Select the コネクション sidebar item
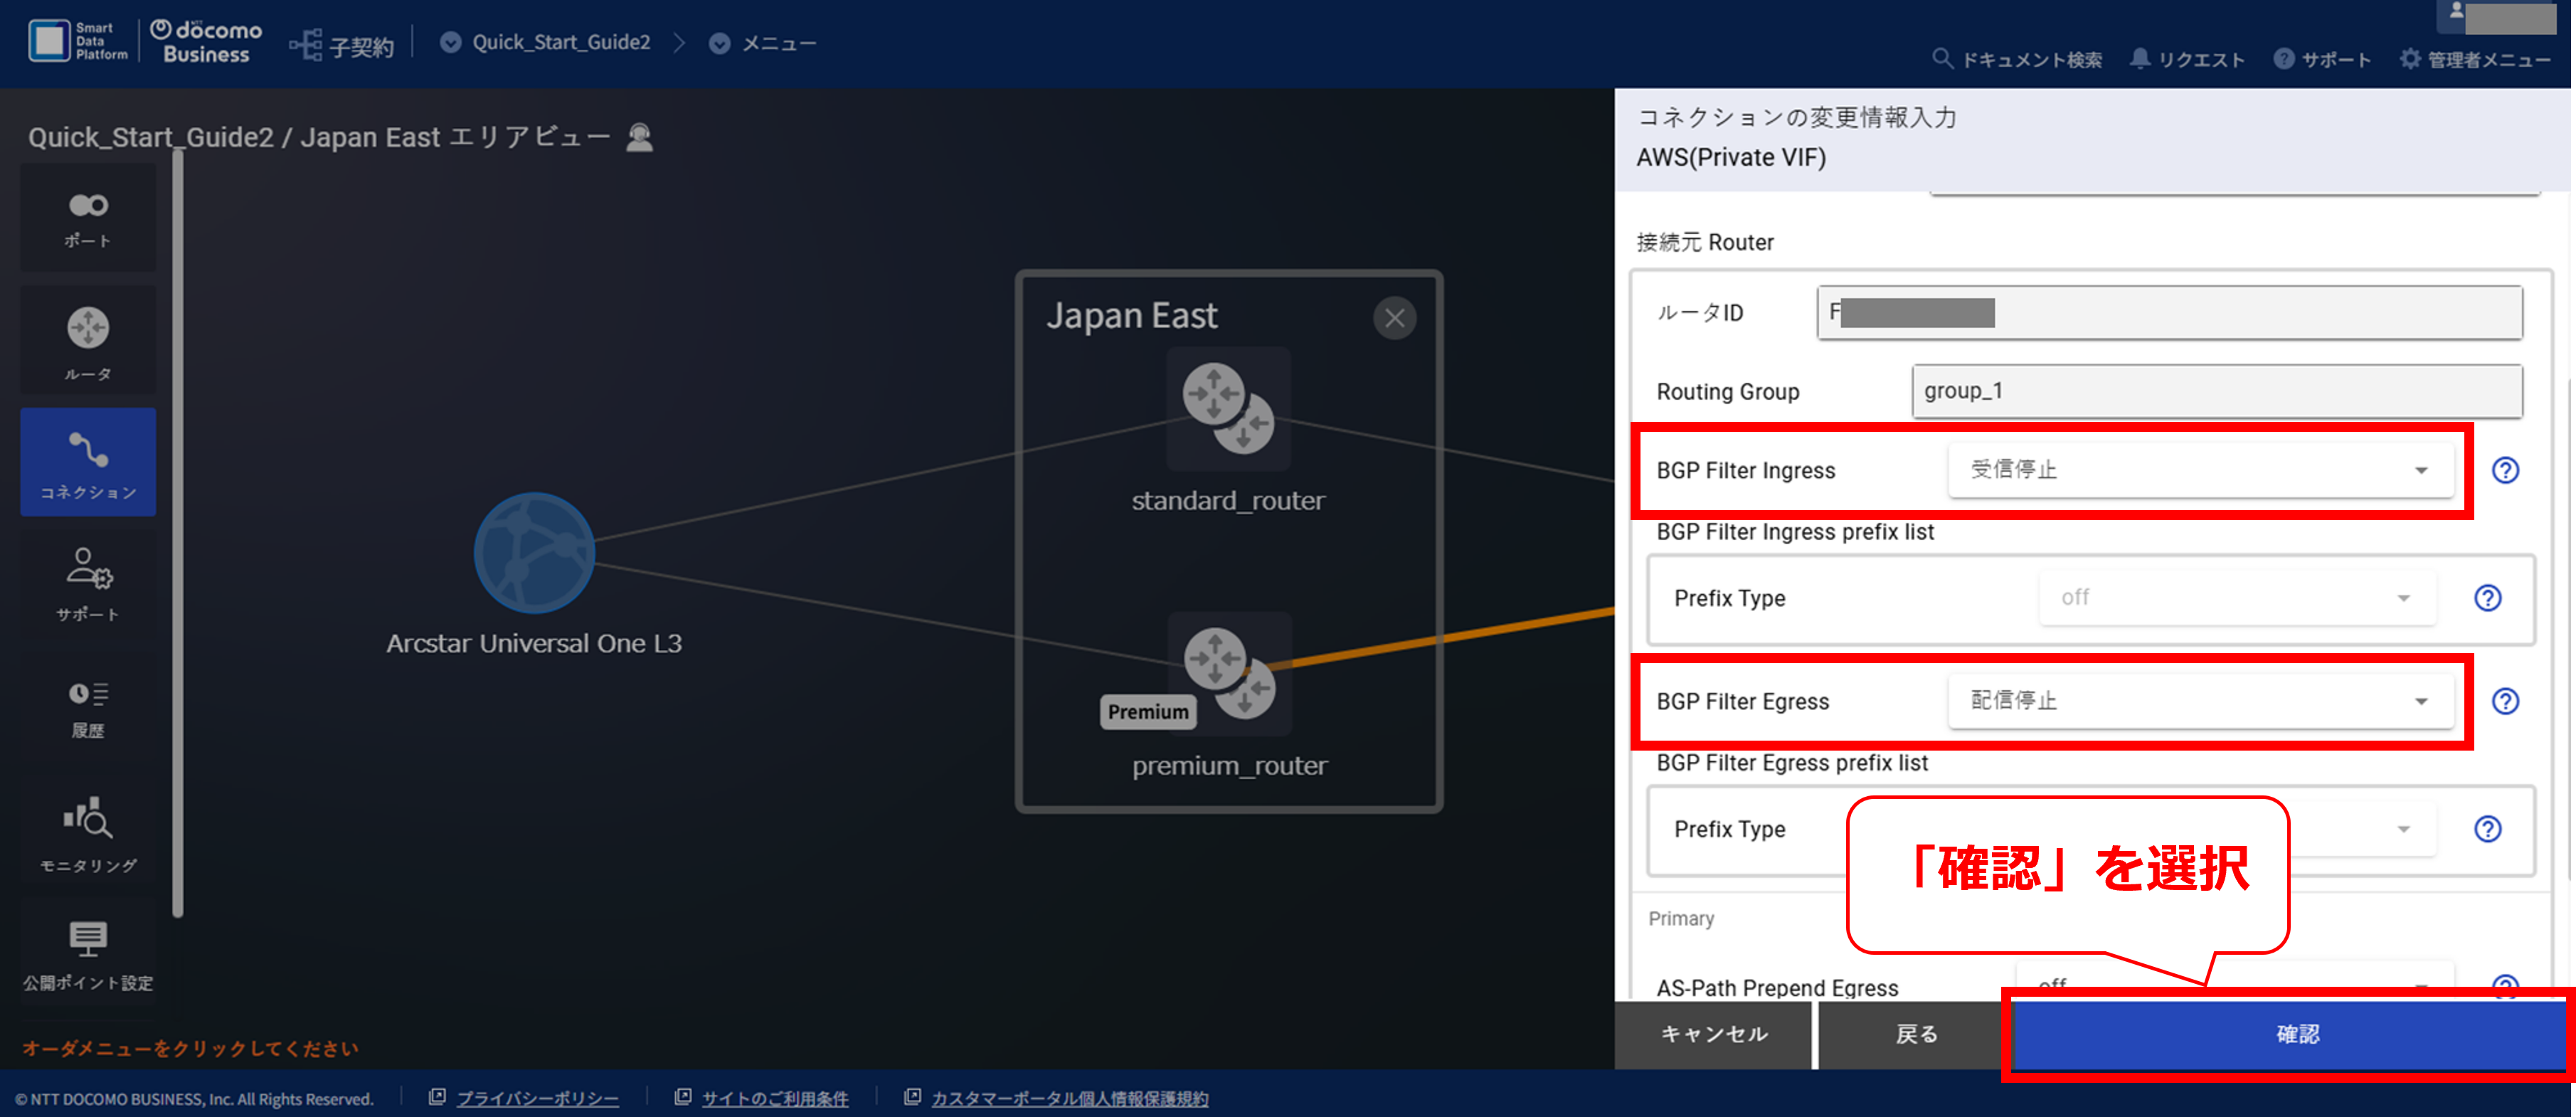The width and height of the screenshot is (2576, 1117). [x=88, y=463]
